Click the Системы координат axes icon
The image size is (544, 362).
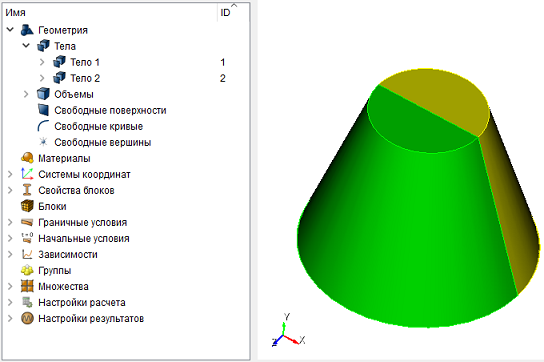click(x=27, y=174)
